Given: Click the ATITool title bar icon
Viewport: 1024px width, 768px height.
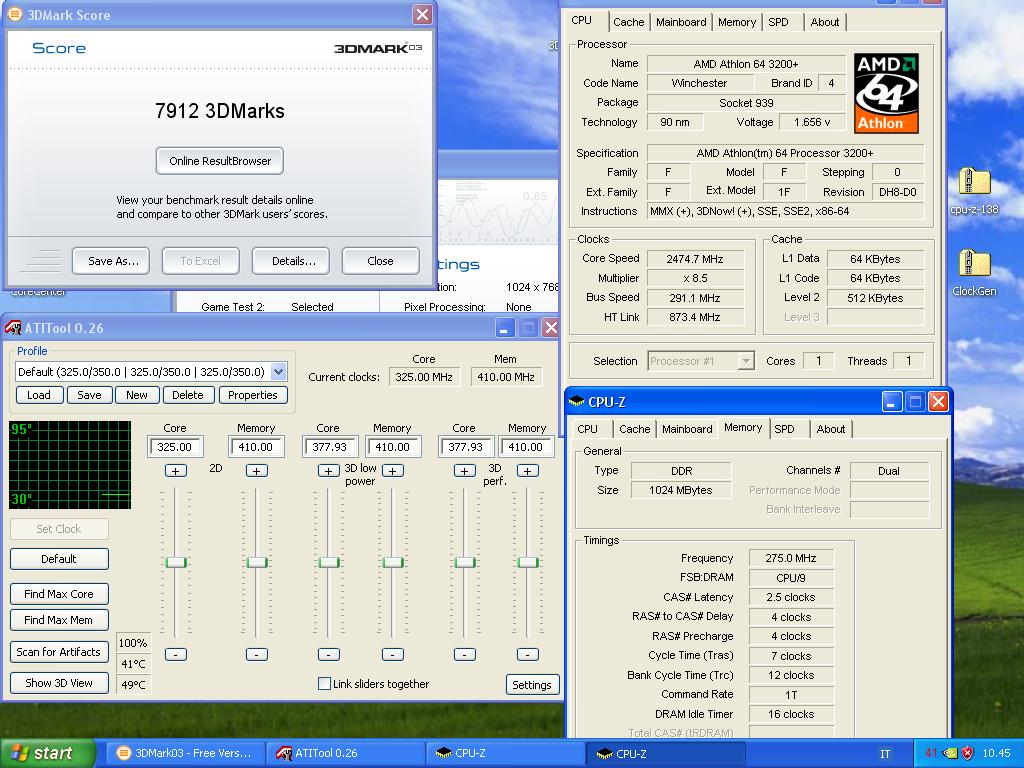Looking at the screenshot, I should click(x=13, y=328).
